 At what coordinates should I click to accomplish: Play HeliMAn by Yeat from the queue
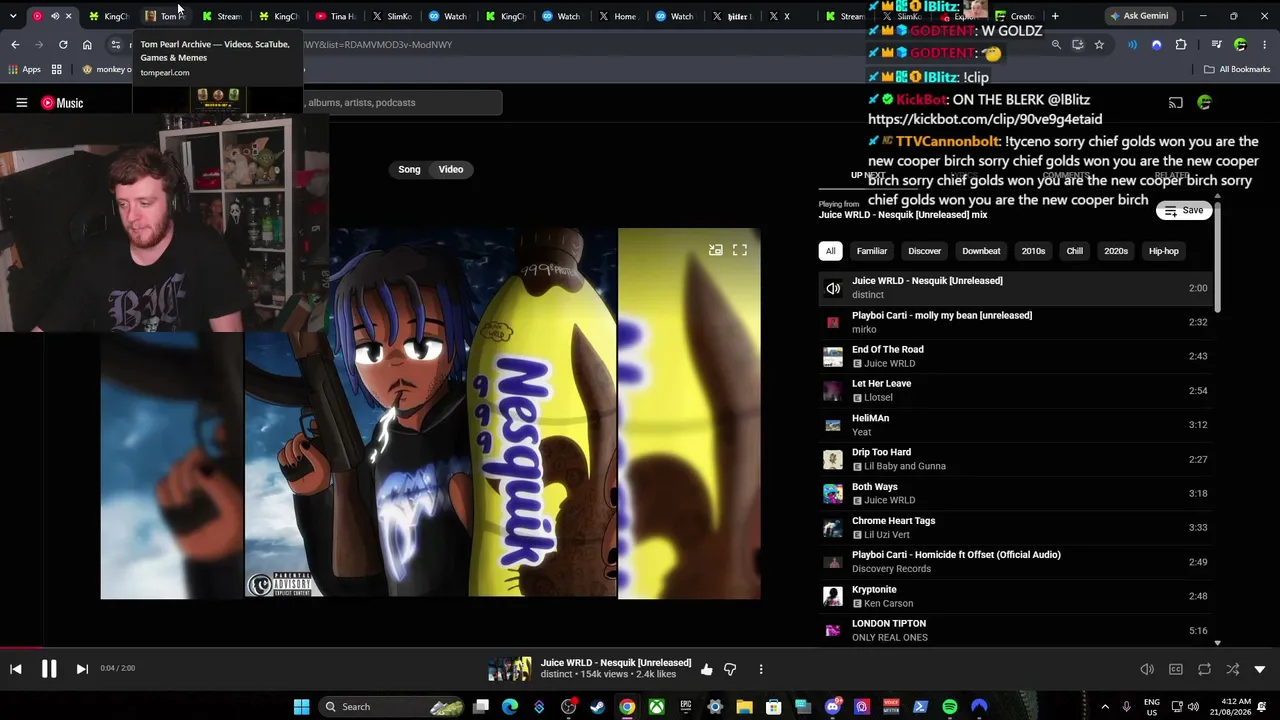coord(1015,425)
